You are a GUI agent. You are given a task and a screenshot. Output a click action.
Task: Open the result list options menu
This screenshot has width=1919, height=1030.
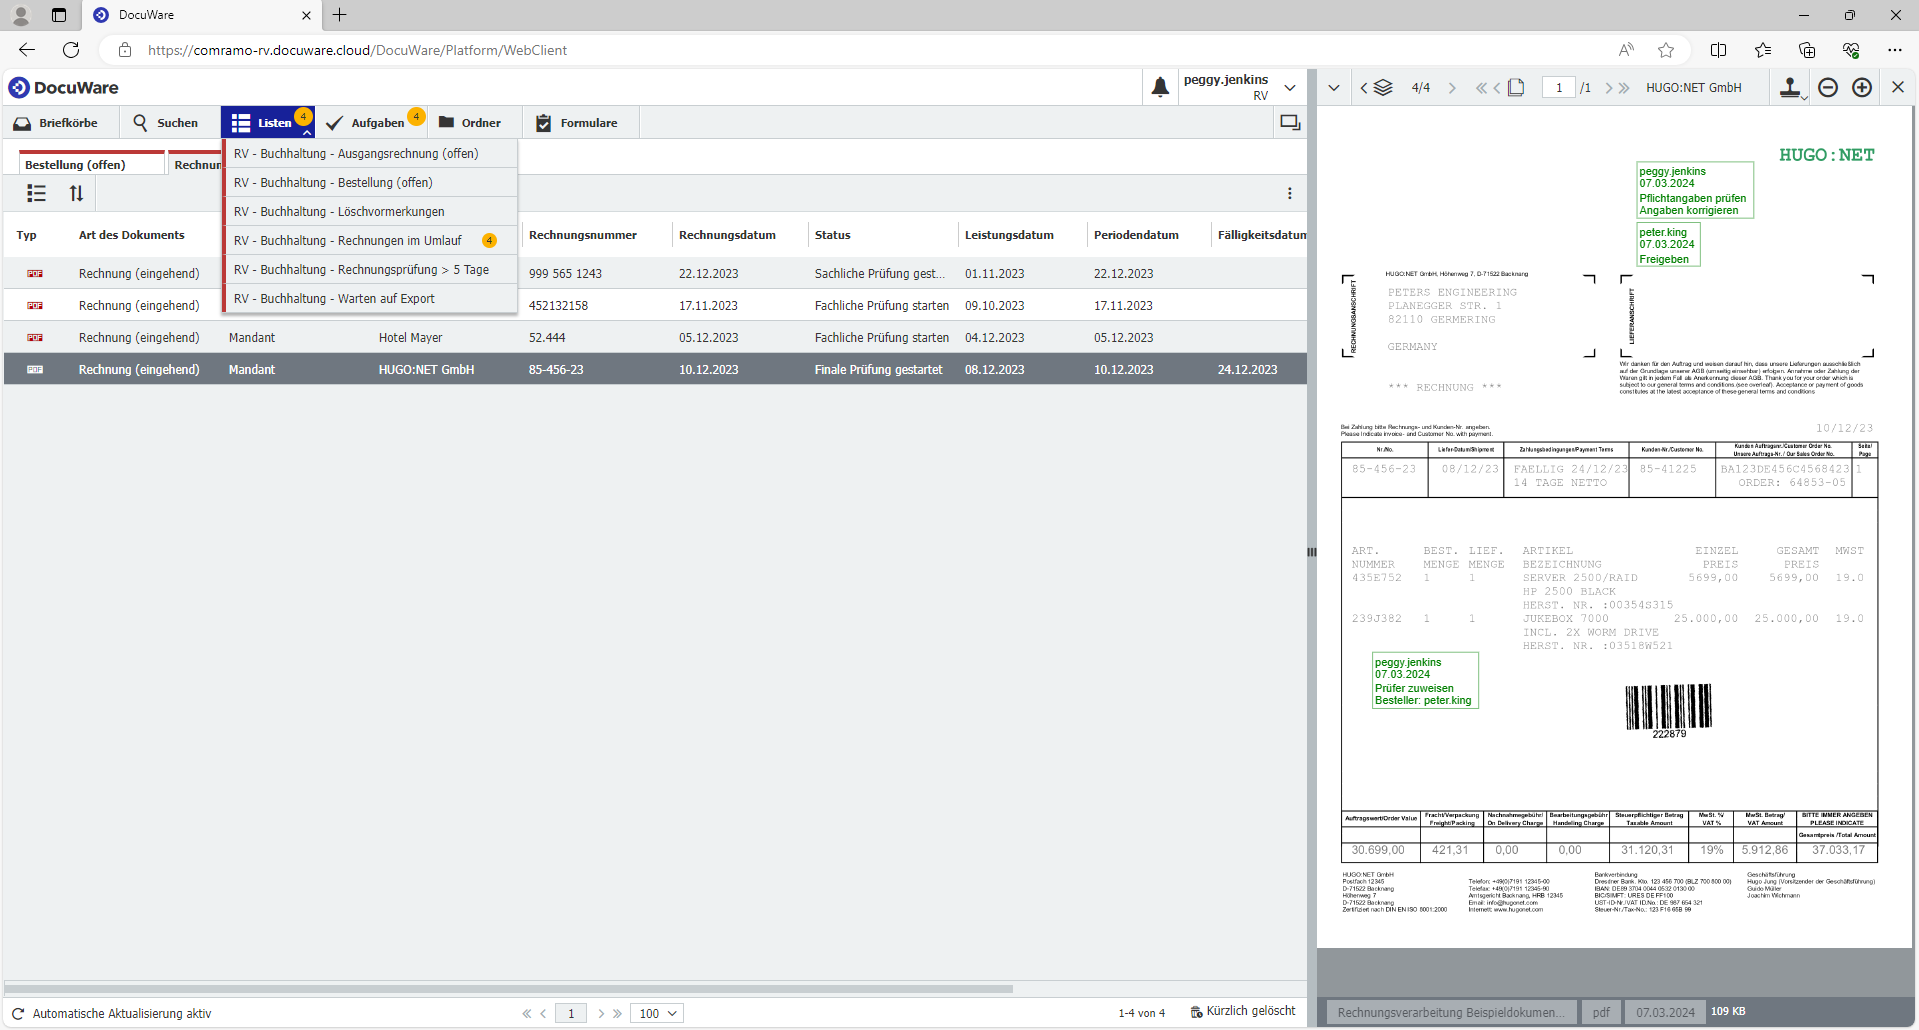pyautogui.click(x=1289, y=193)
